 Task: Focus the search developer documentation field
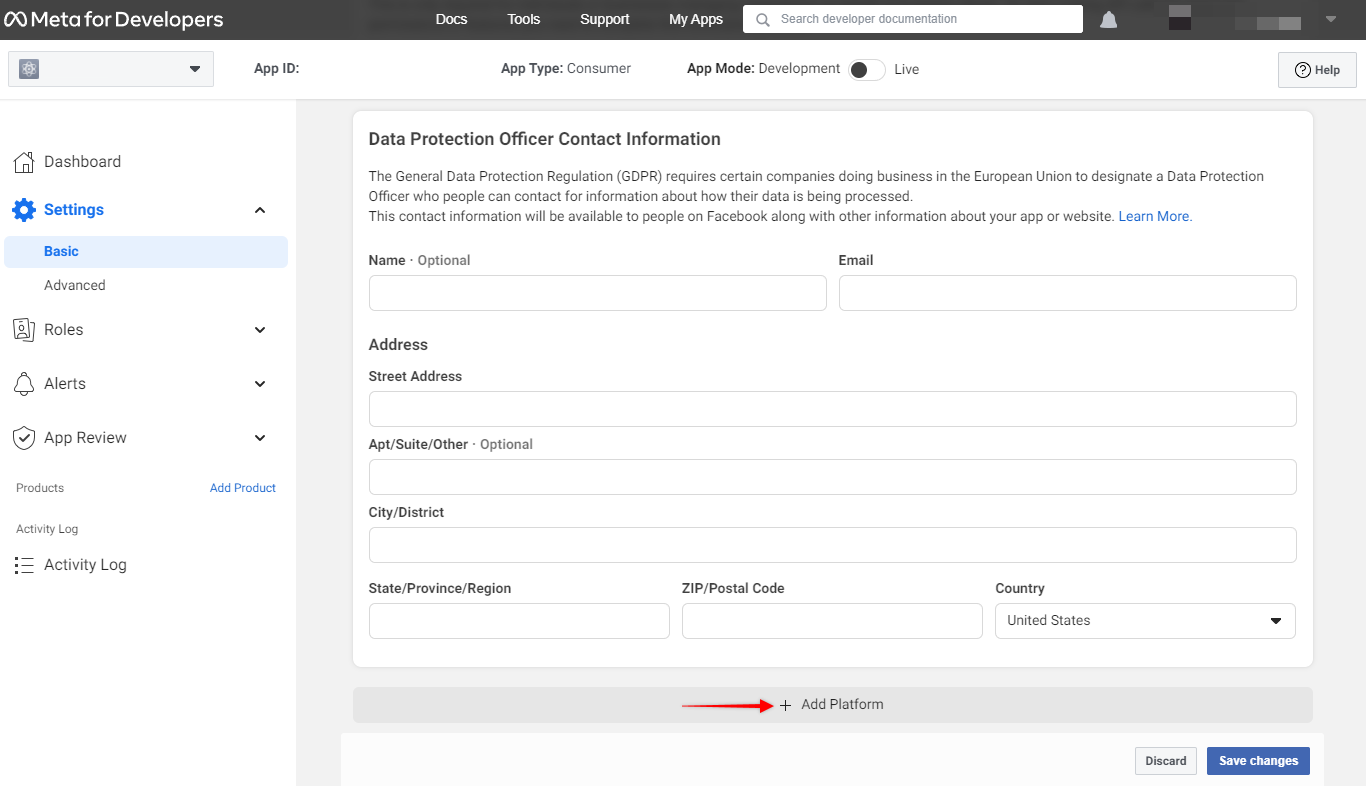[912, 19]
